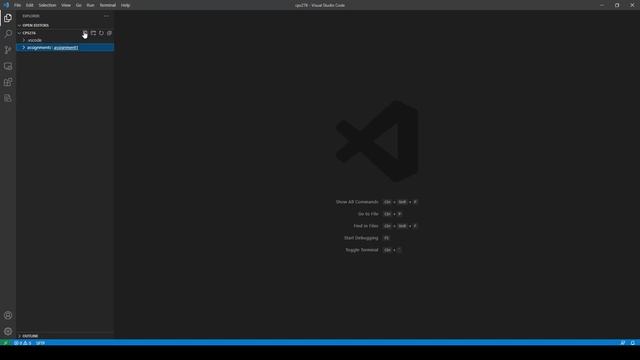Screen dimensions: 640x360
Task: Open the Selection menu
Action: point(47,5)
